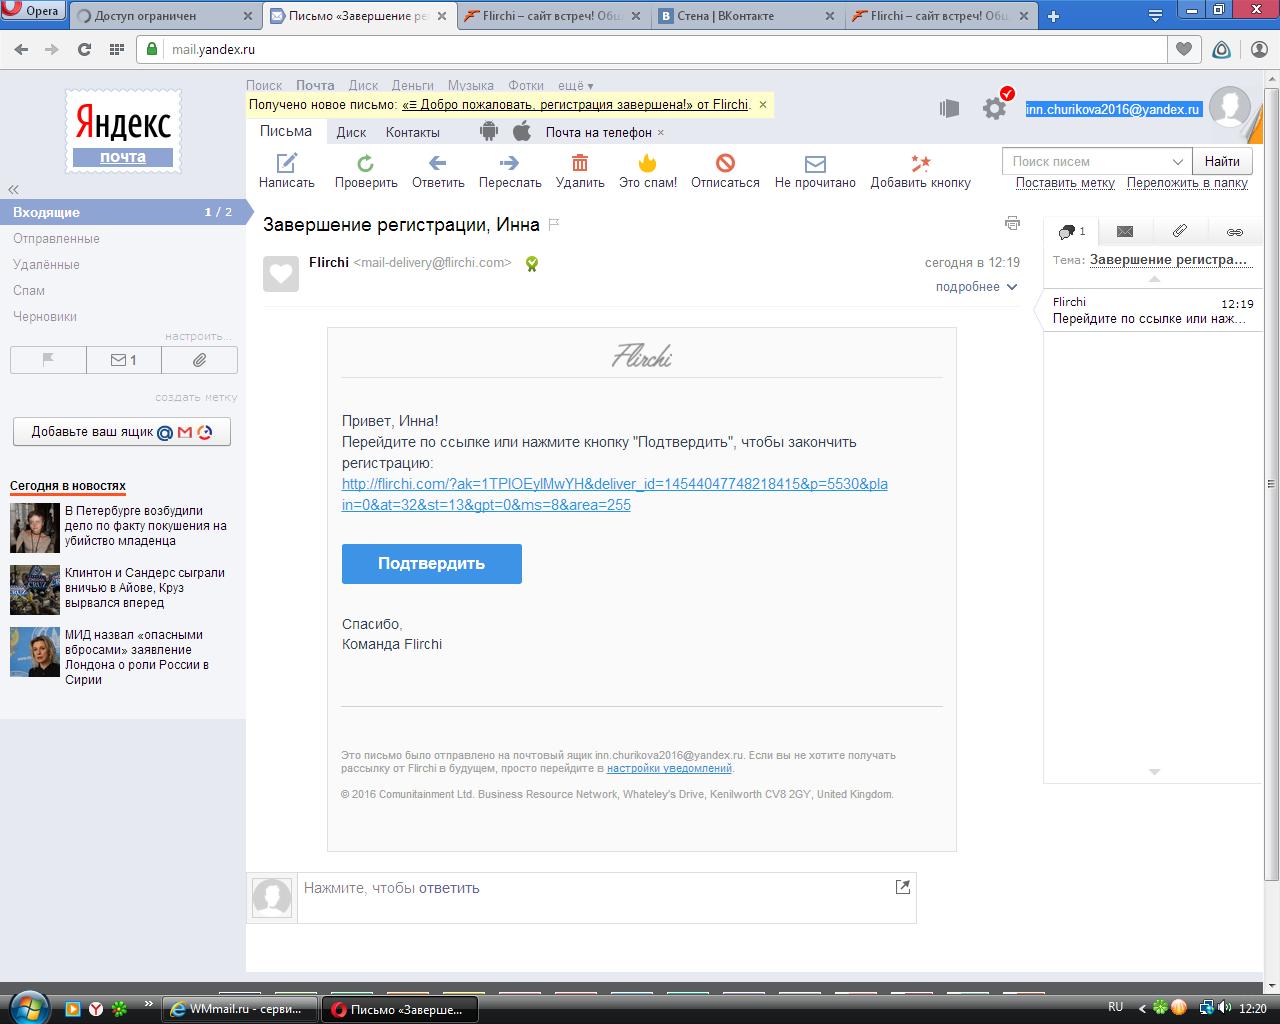Click the Yandex Почта logo
The height and width of the screenshot is (1024, 1280).
pos(123,131)
